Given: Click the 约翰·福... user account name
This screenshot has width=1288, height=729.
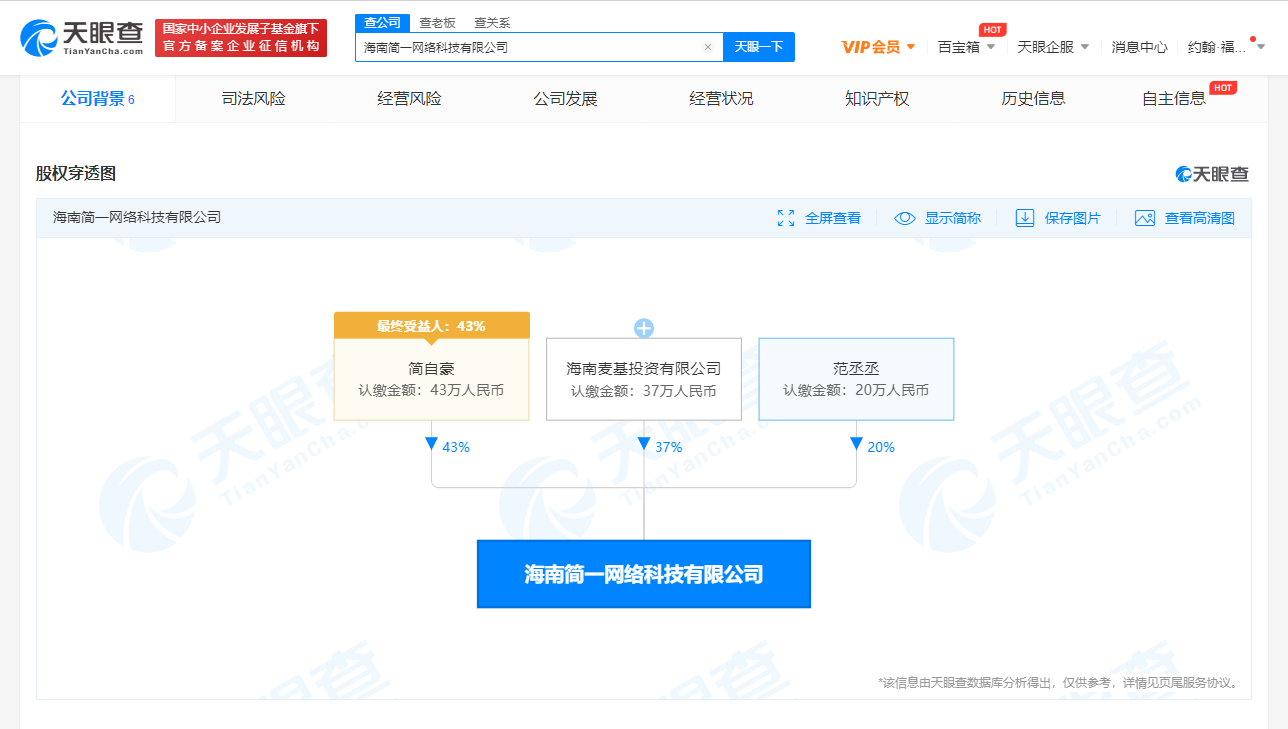Looking at the screenshot, I should [1217, 47].
